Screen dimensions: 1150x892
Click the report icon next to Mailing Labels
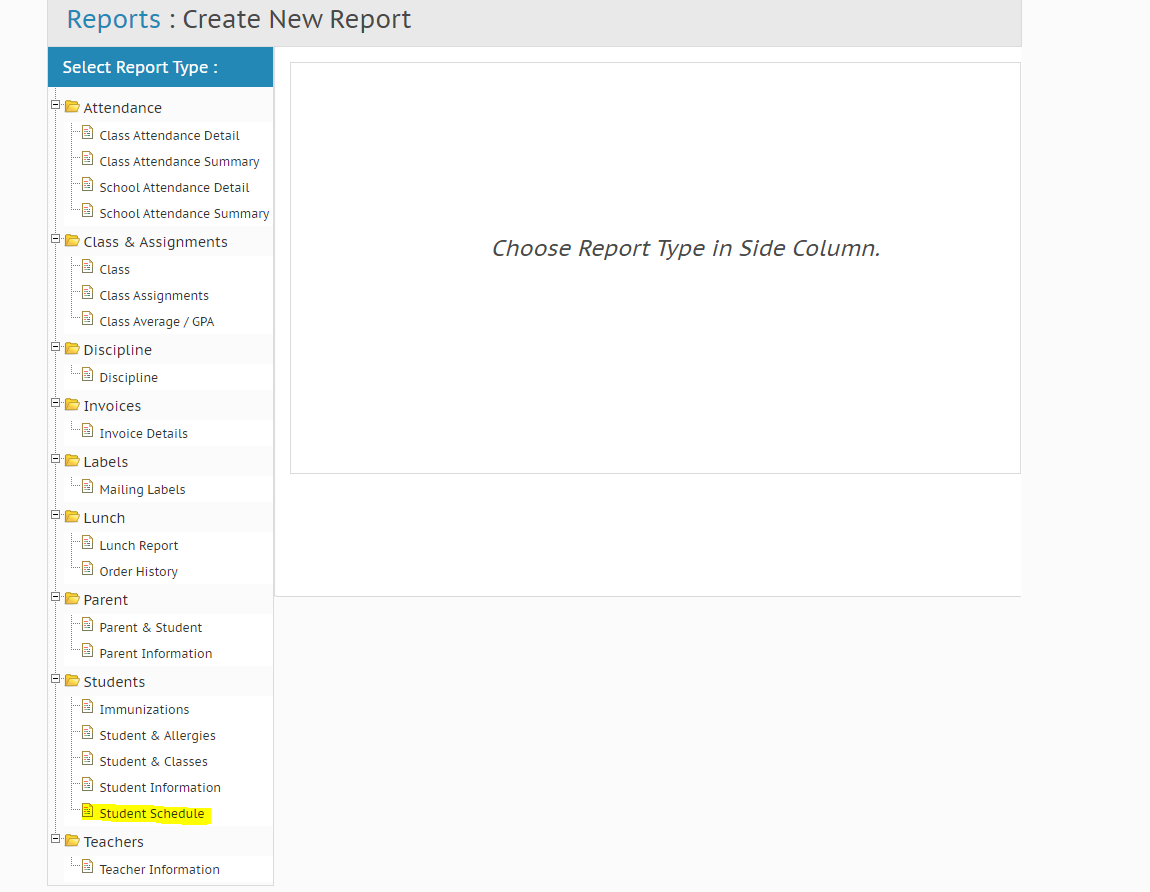(86, 488)
